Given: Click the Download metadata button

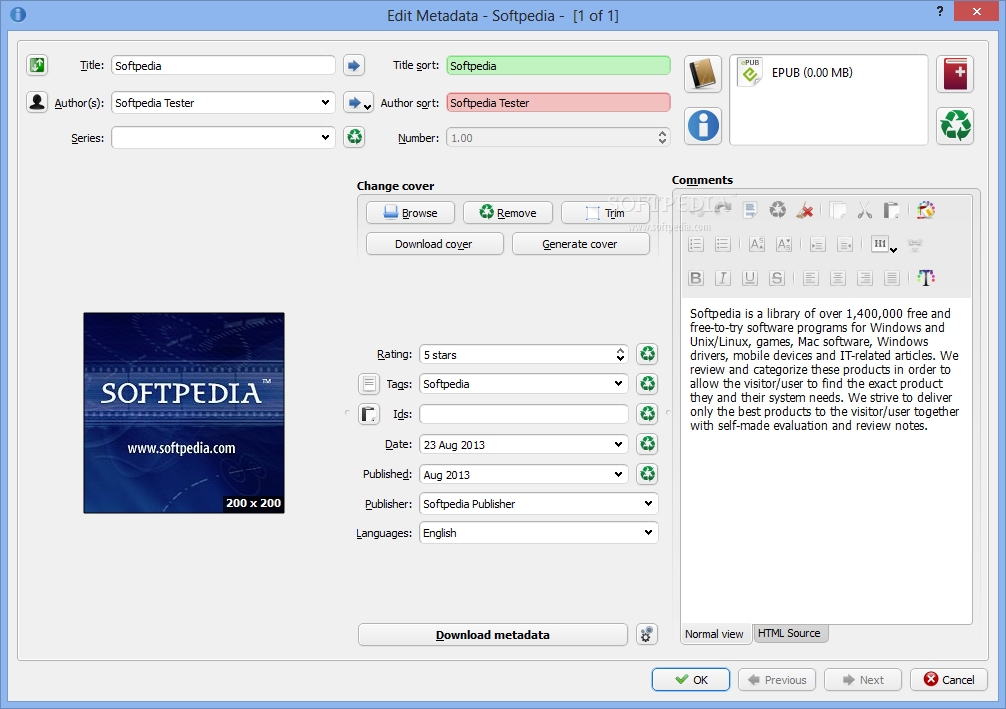Looking at the screenshot, I should click(493, 635).
